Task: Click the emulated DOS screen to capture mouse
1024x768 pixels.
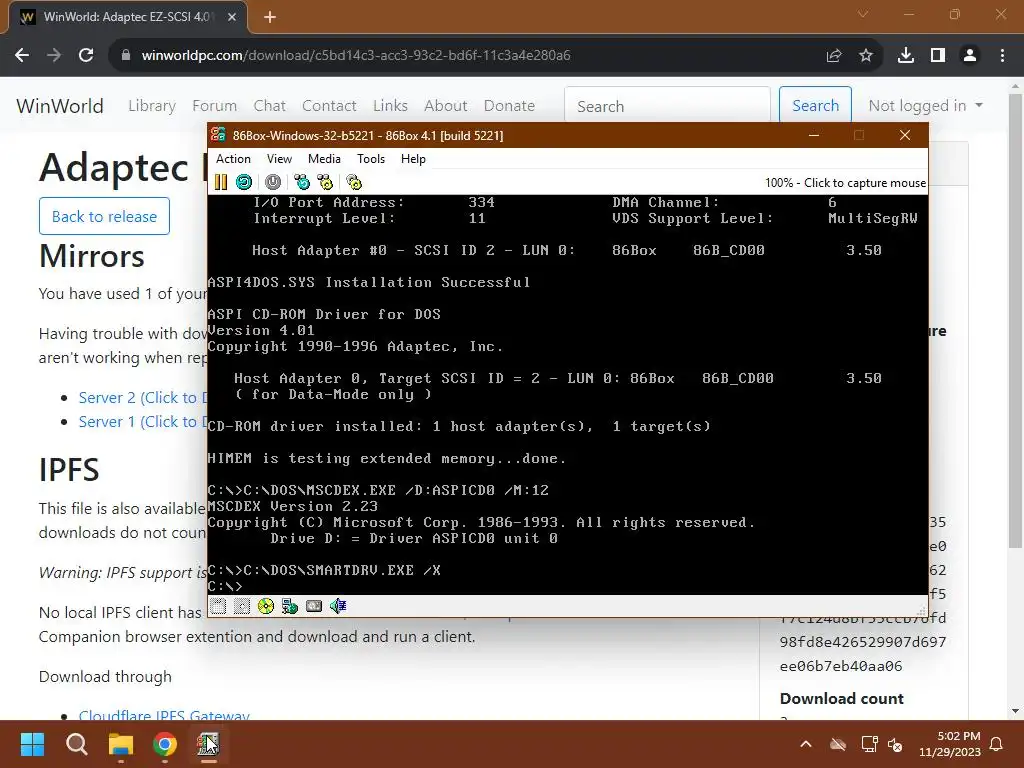Action: [568, 394]
